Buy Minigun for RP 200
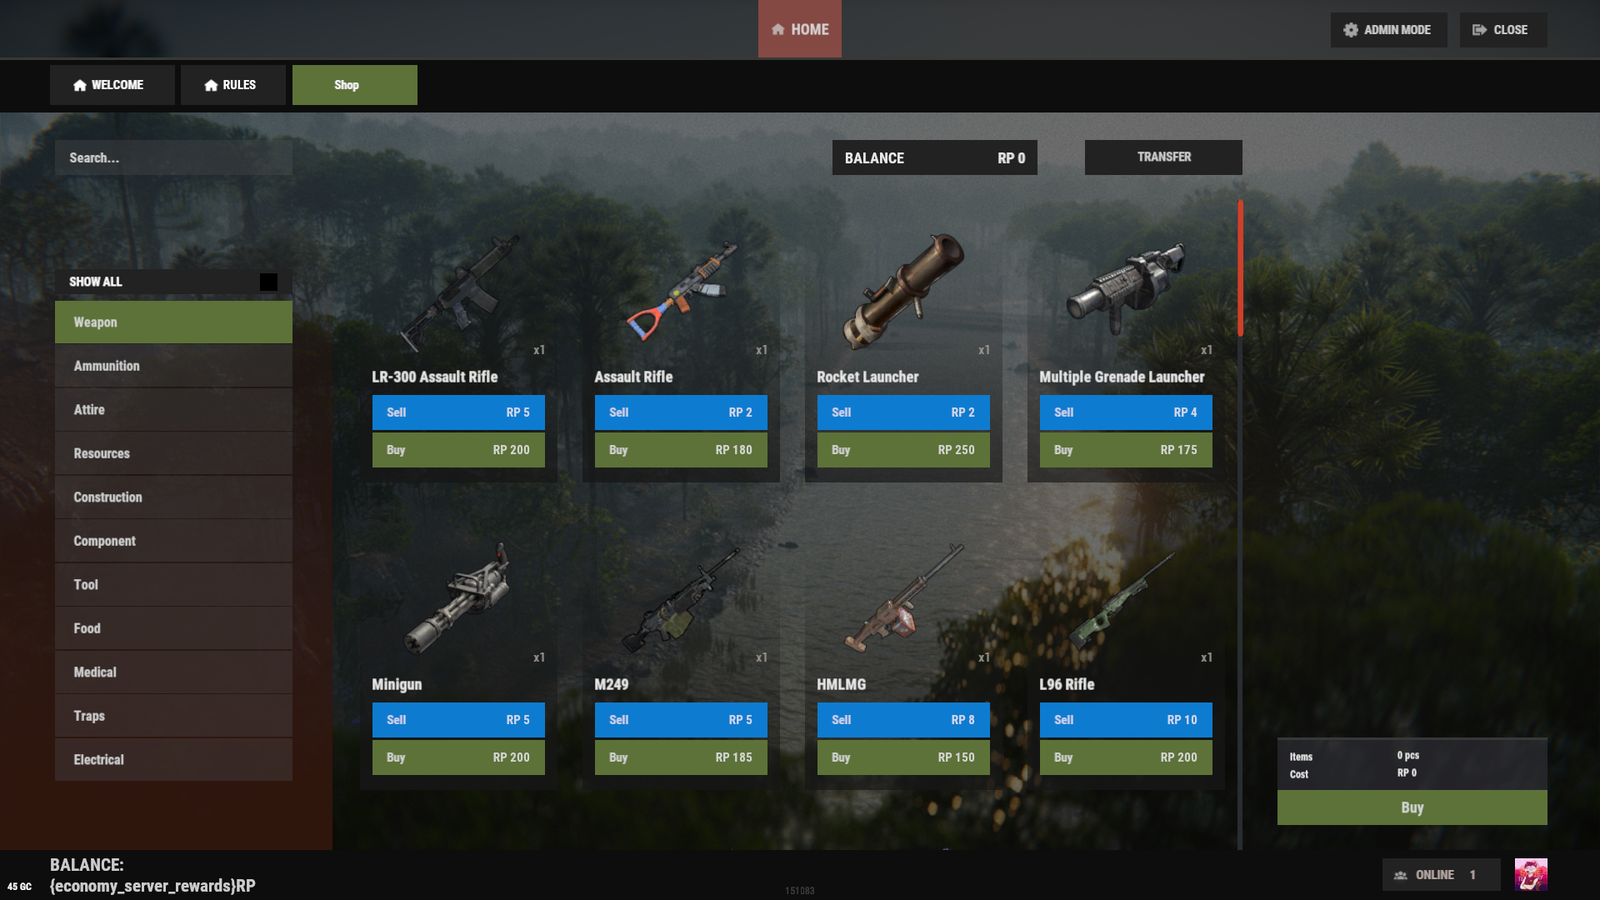Image resolution: width=1600 pixels, height=900 pixels. click(x=458, y=758)
